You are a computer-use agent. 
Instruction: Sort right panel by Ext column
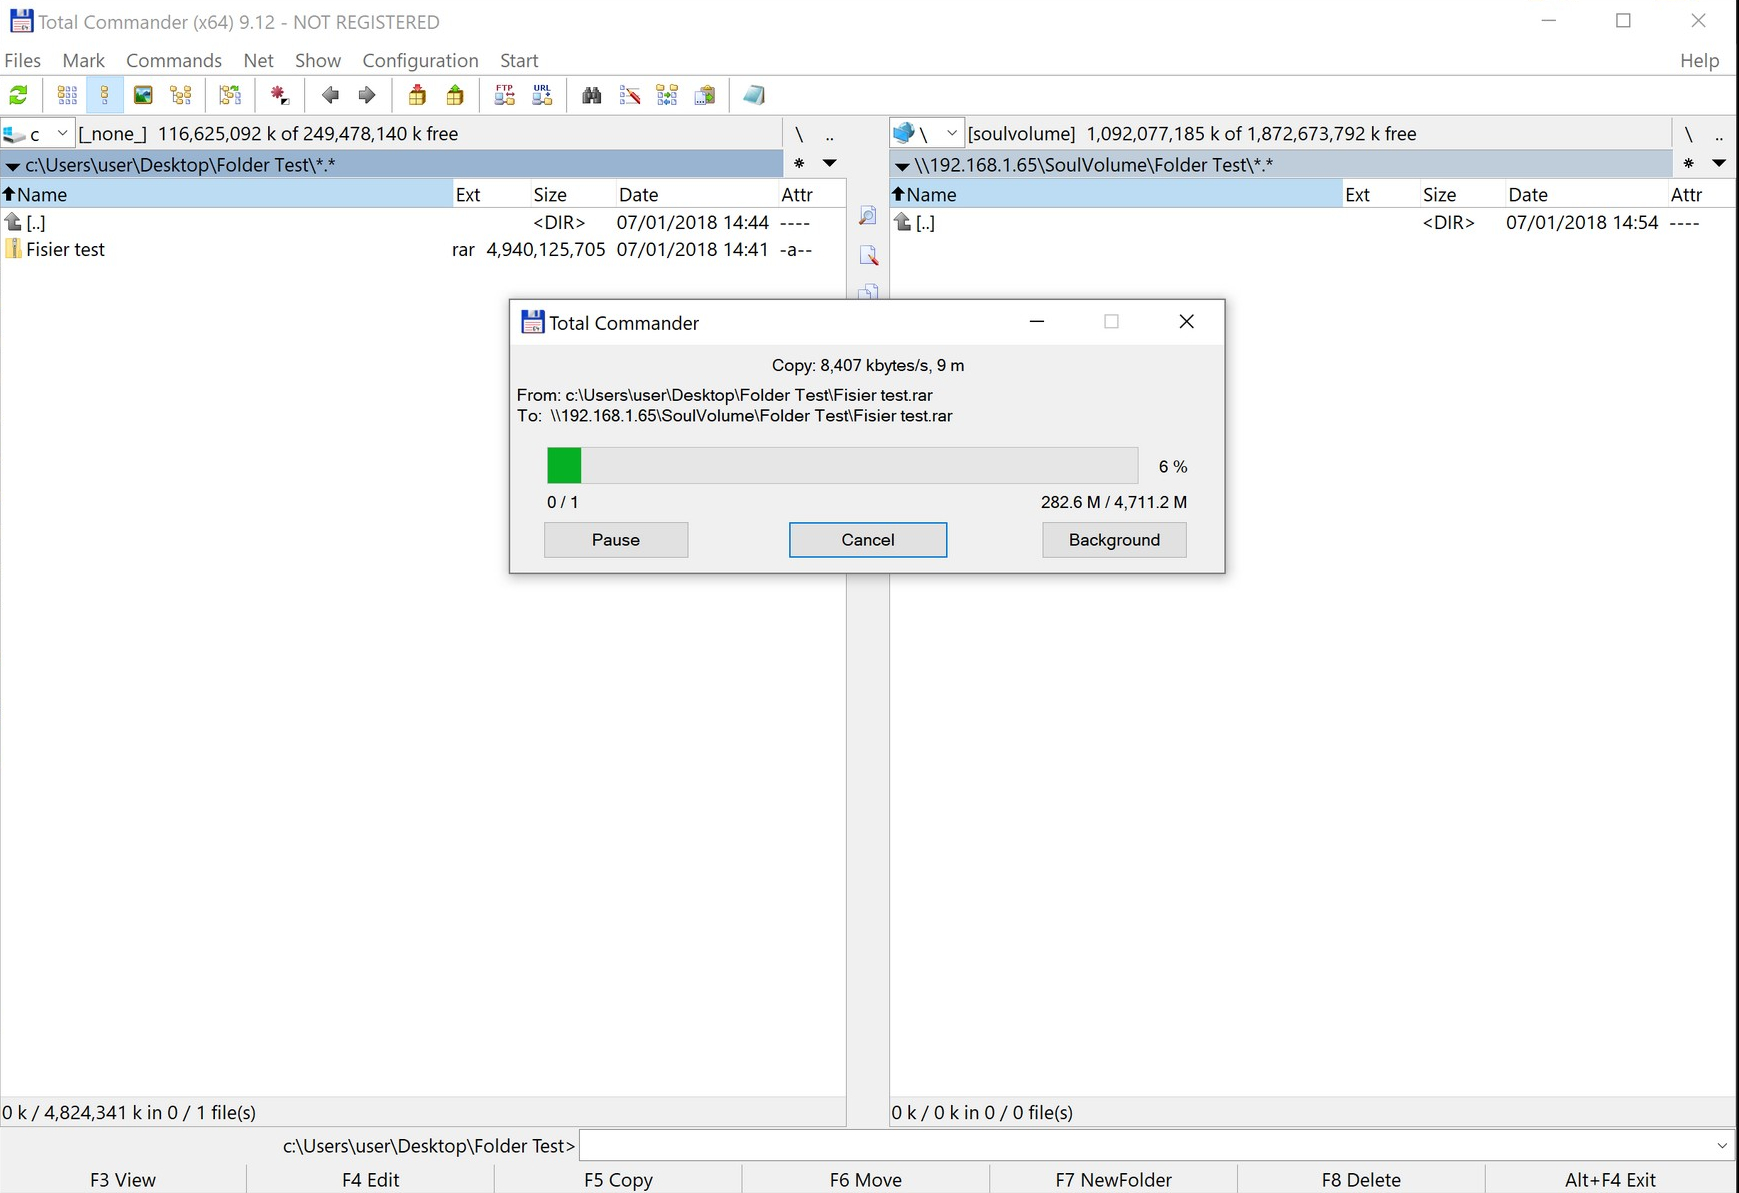click(x=1381, y=194)
